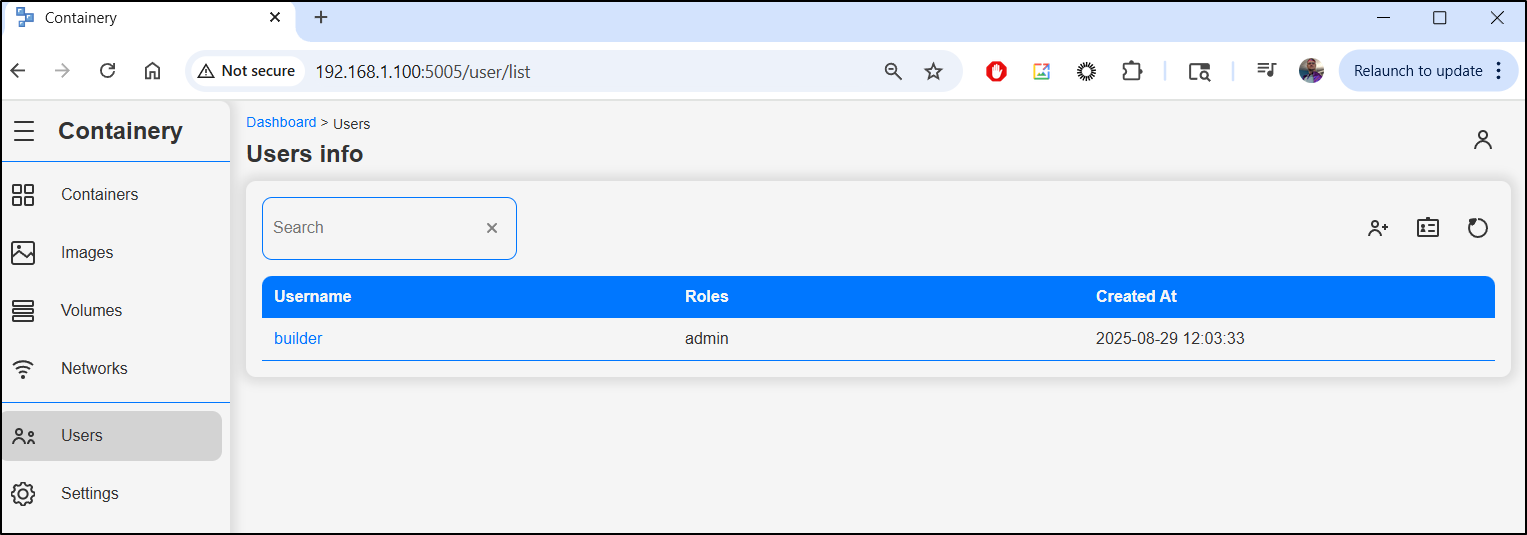Image resolution: width=1527 pixels, height=535 pixels.
Task: Clear the search field with X
Action: (492, 228)
